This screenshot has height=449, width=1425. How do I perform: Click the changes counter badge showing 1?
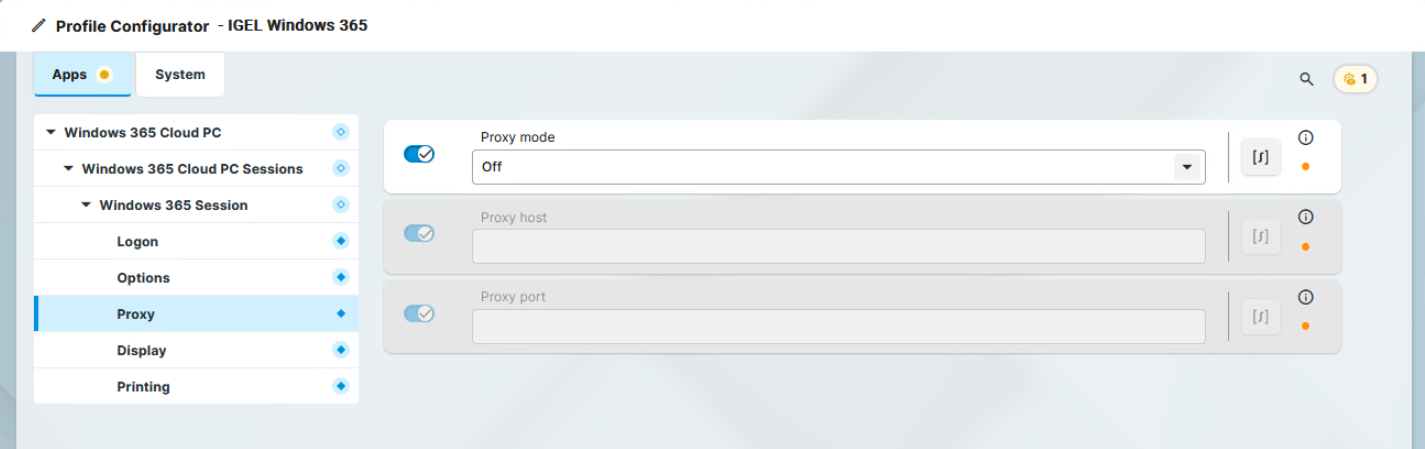click(x=1356, y=79)
